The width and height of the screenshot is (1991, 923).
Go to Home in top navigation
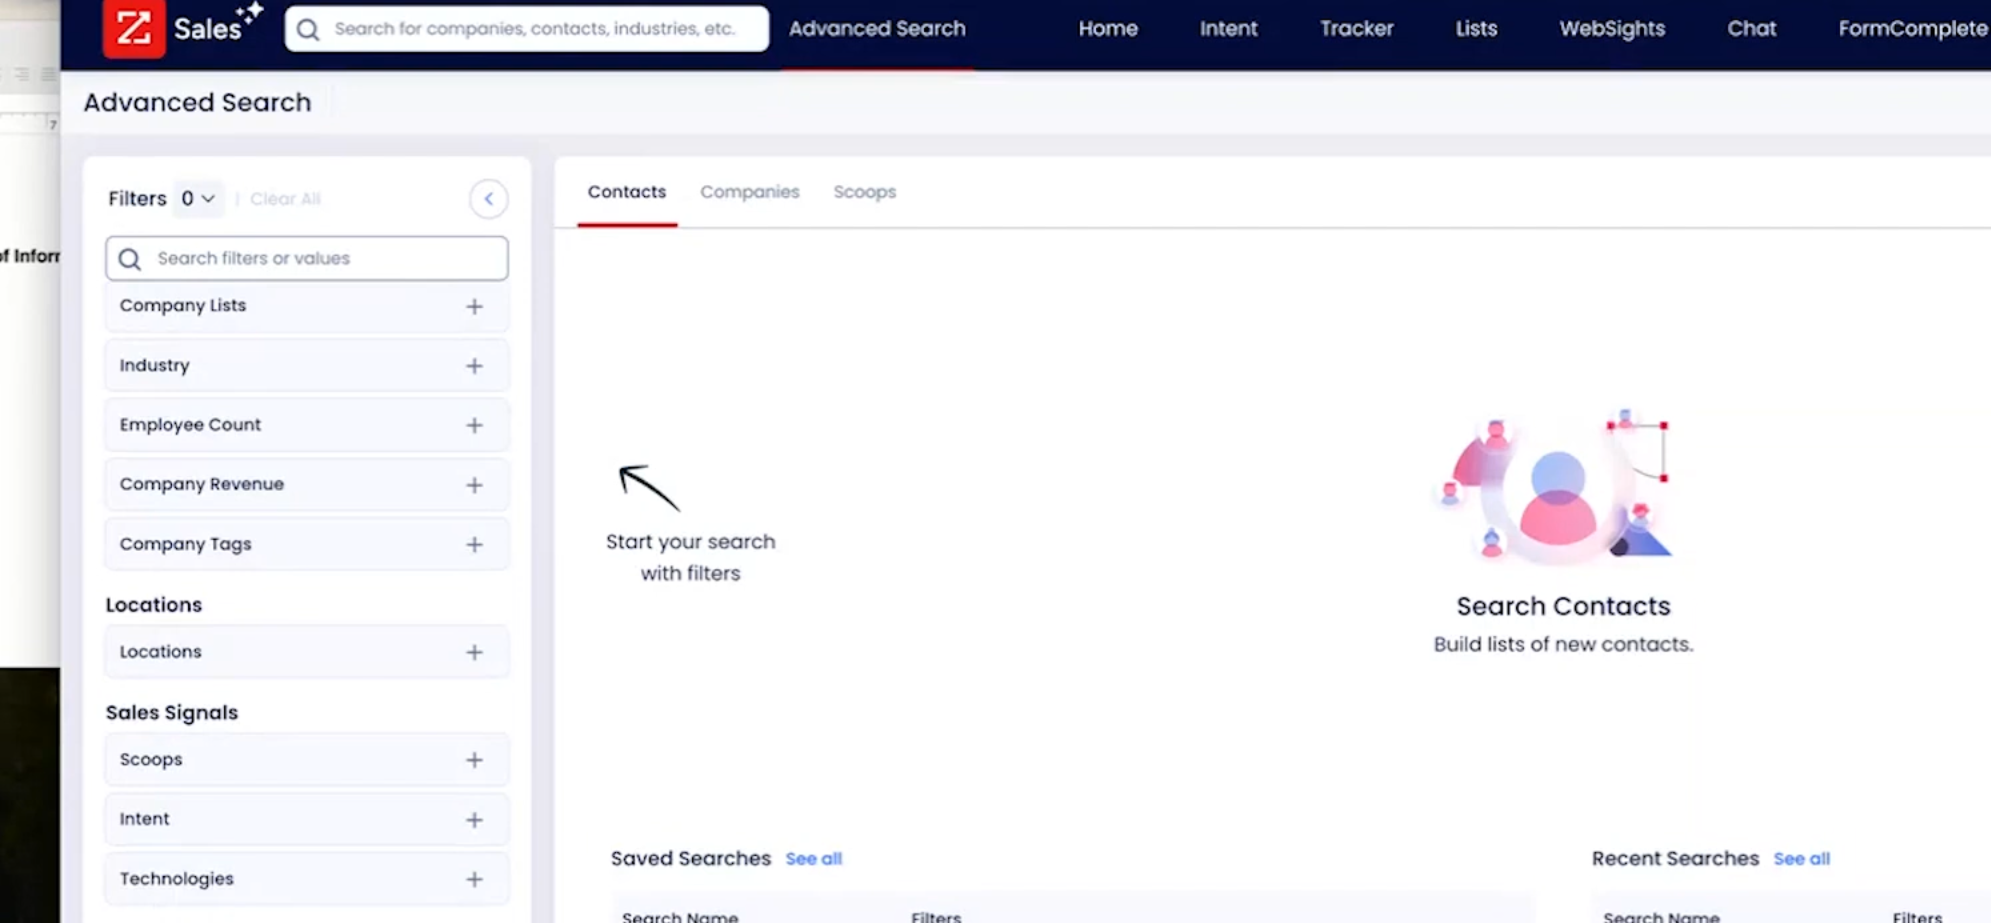point(1108,29)
